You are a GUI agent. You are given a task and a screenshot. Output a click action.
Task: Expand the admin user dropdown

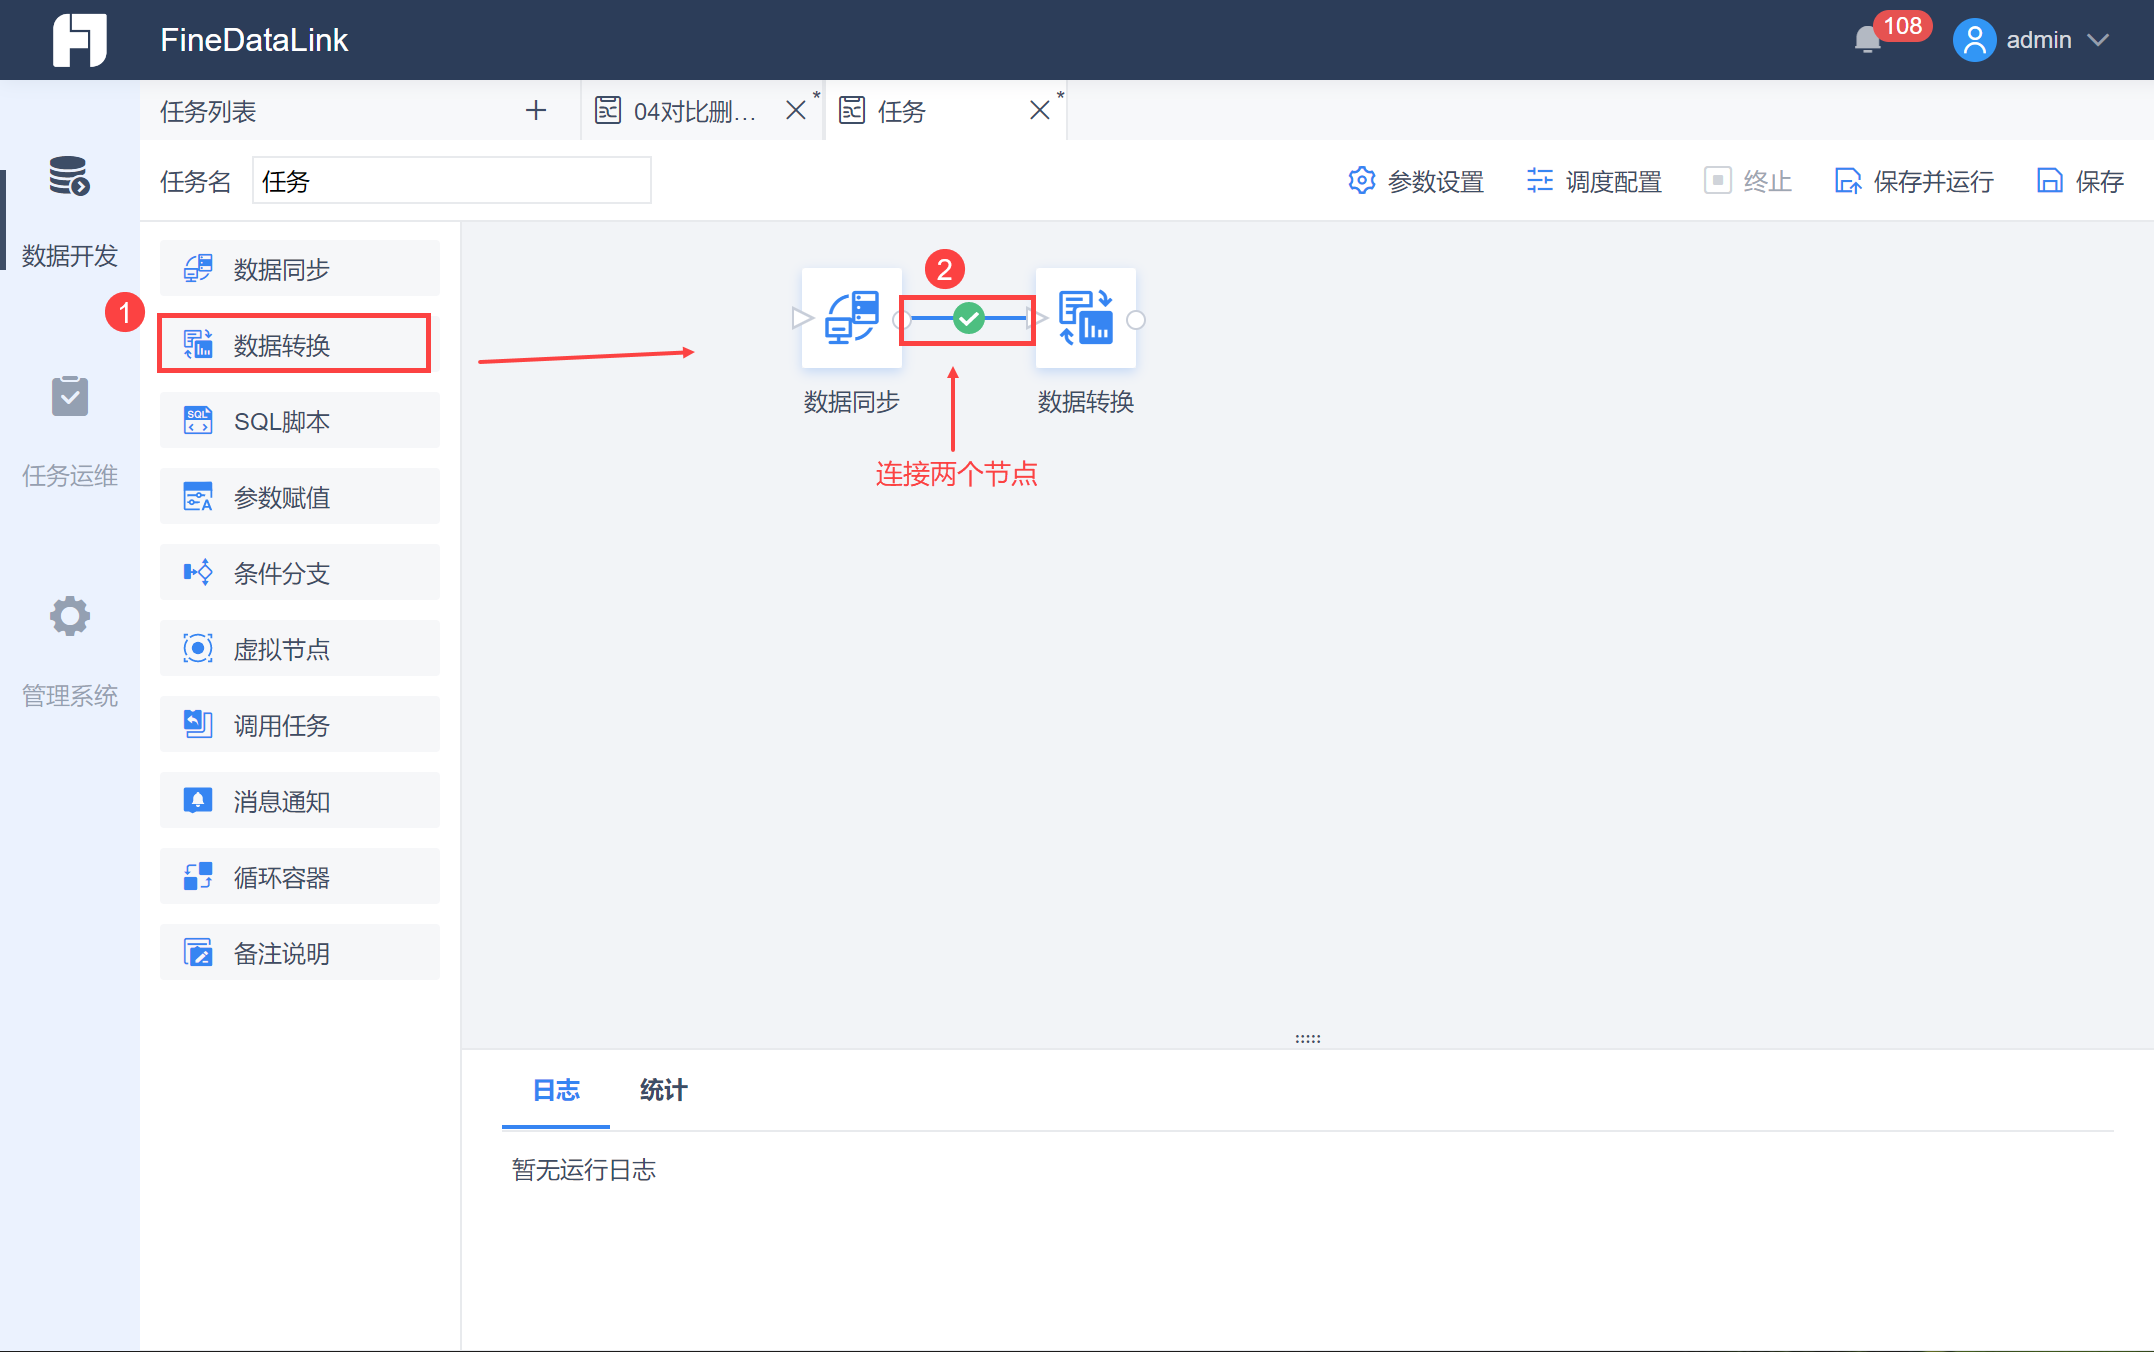pyautogui.click(x=2040, y=40)
